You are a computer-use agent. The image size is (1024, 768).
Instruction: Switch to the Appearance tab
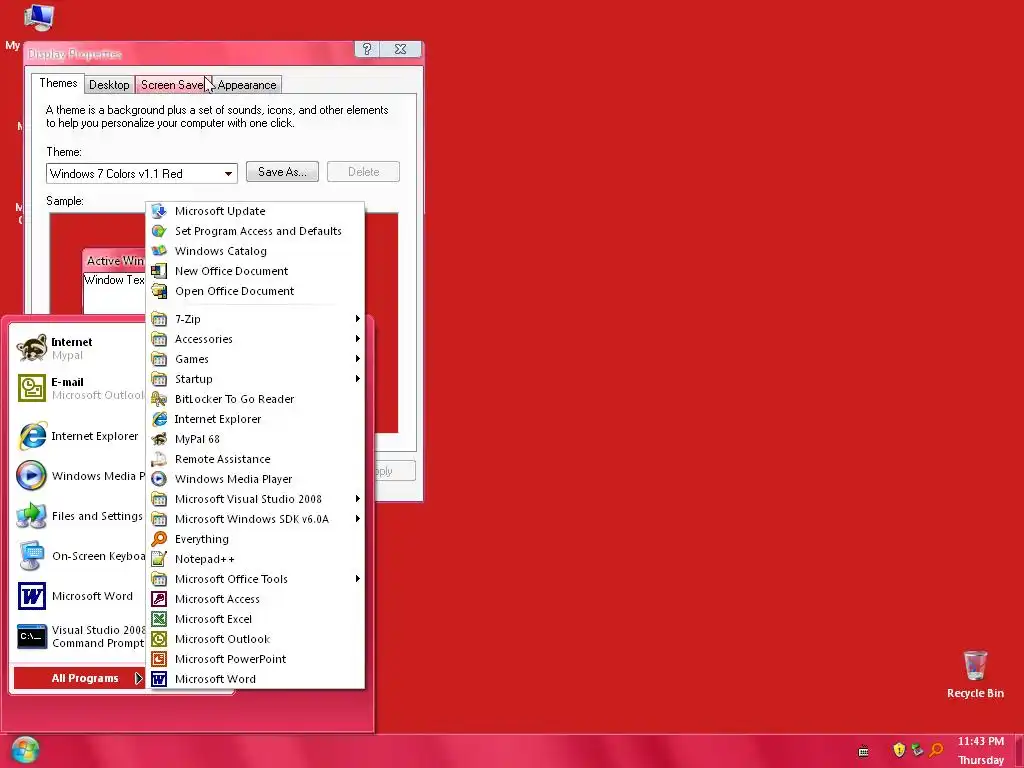point(246,85)
